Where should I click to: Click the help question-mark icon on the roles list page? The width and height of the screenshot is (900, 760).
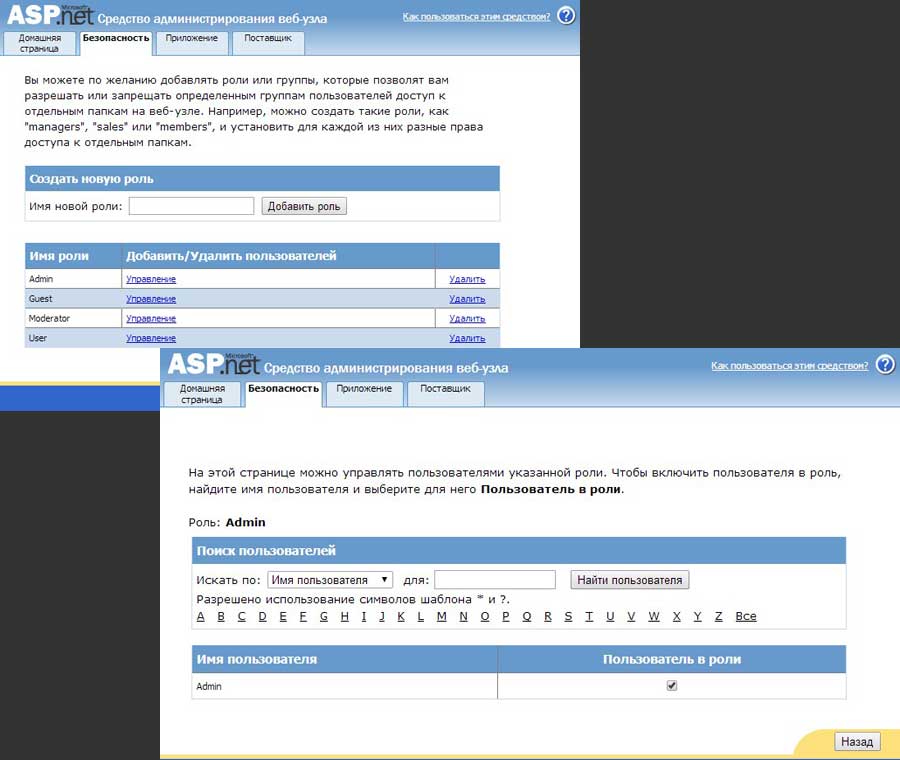(566, 15)
